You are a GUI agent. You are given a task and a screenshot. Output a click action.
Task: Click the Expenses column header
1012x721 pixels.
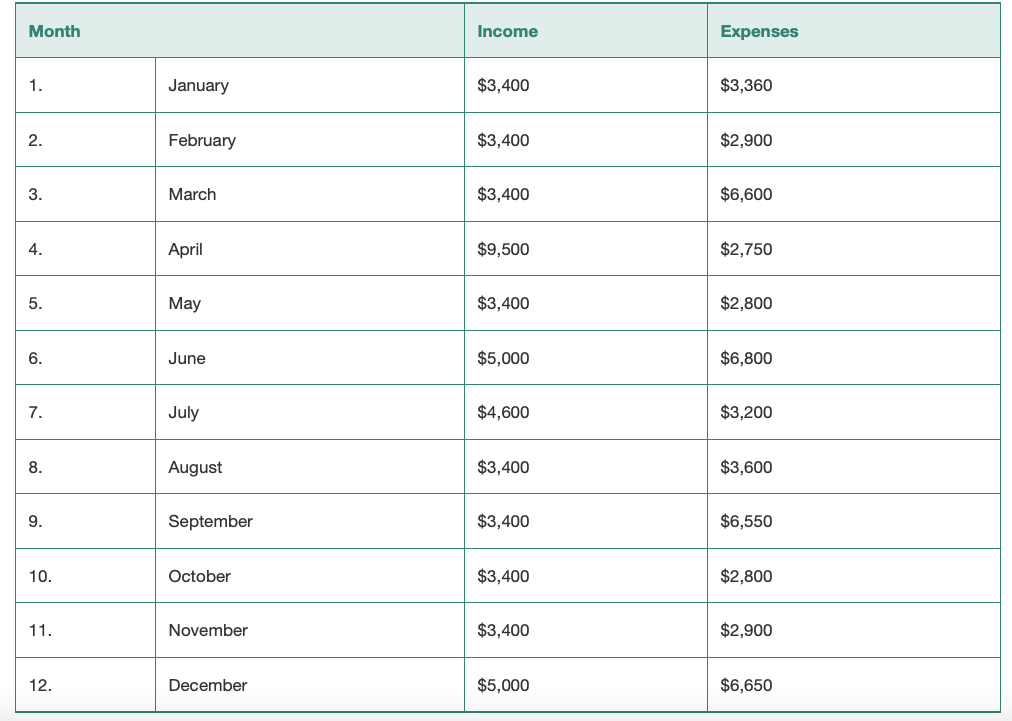coord(854,31)
